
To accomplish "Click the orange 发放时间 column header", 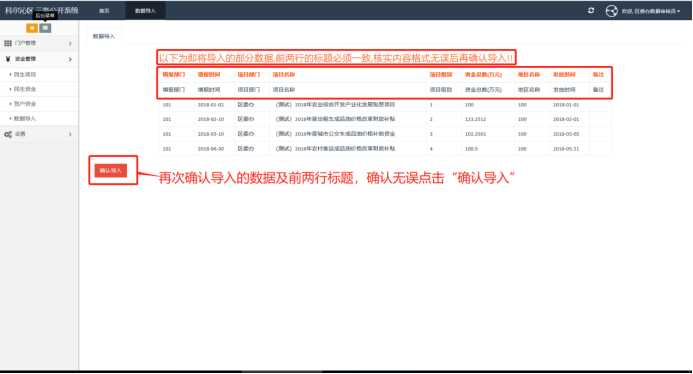I will (564, 75).
